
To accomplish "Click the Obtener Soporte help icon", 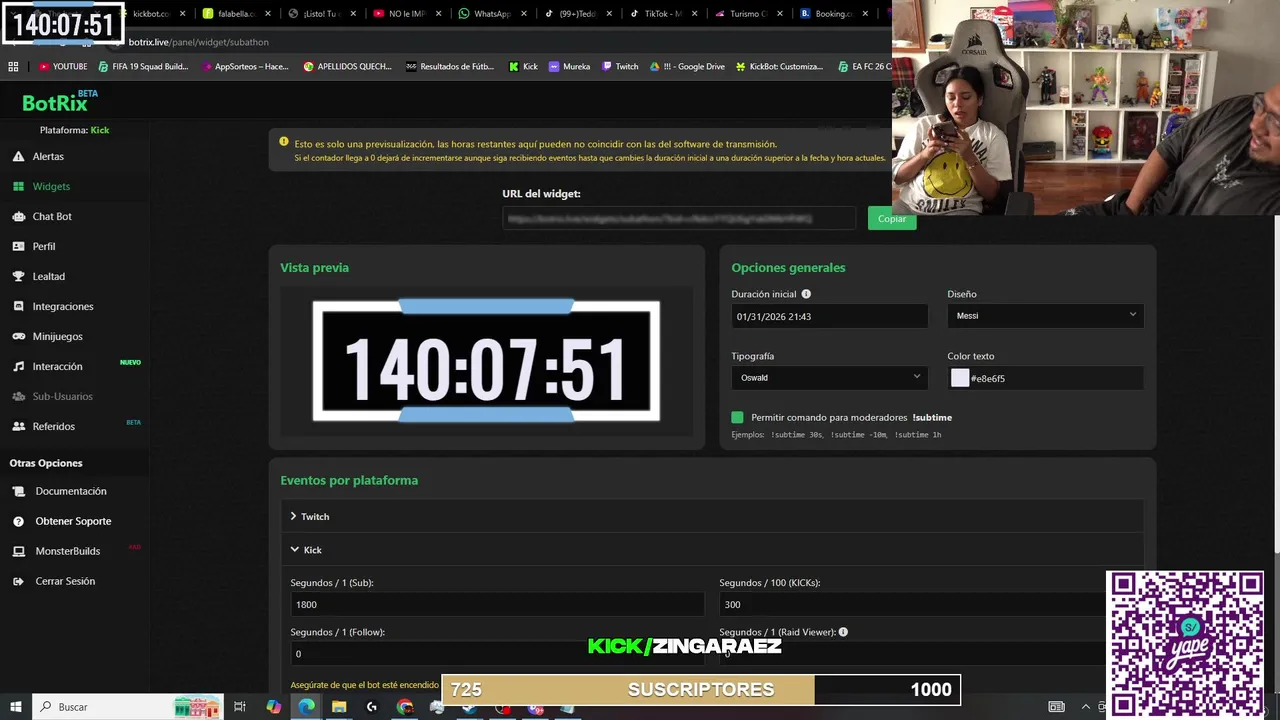I will 19,521.
